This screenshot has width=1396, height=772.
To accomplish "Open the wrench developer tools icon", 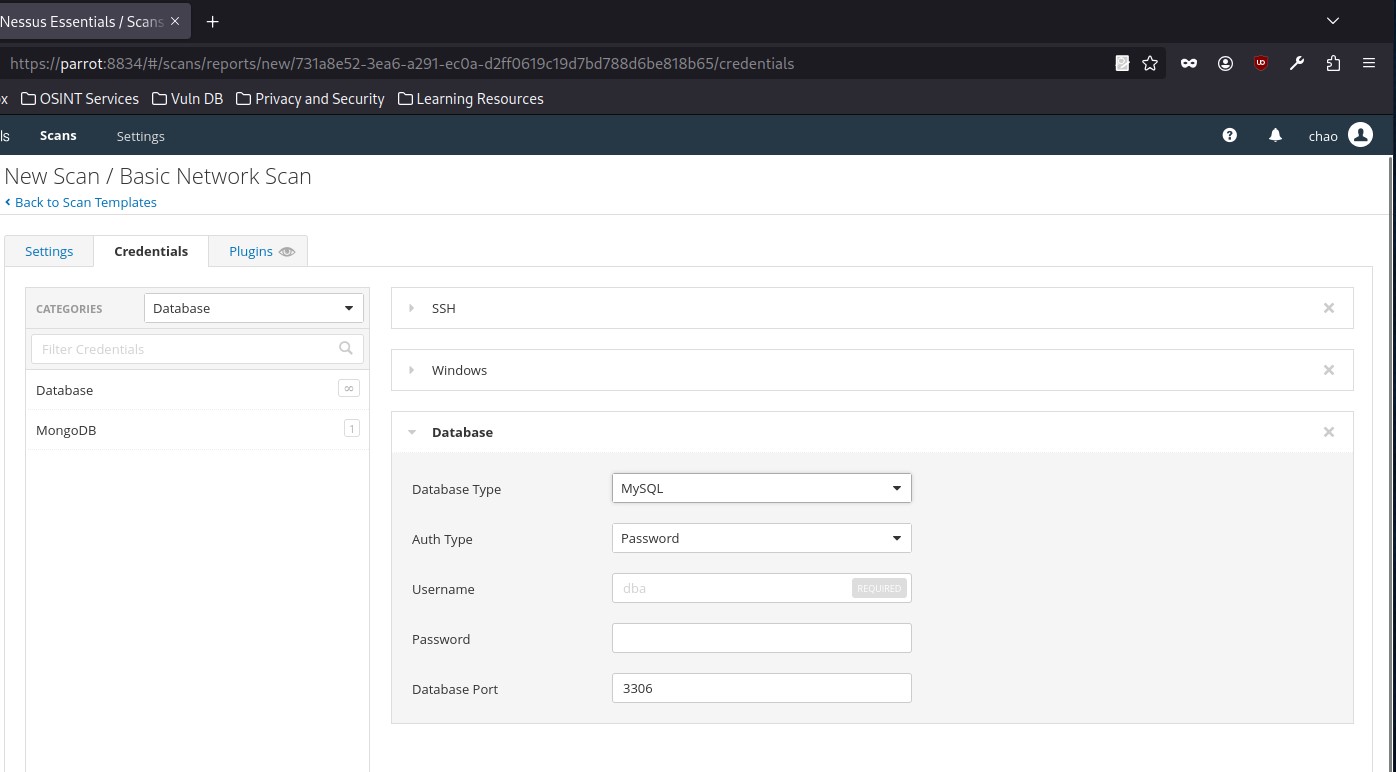I will click(x=1297, y=63).
